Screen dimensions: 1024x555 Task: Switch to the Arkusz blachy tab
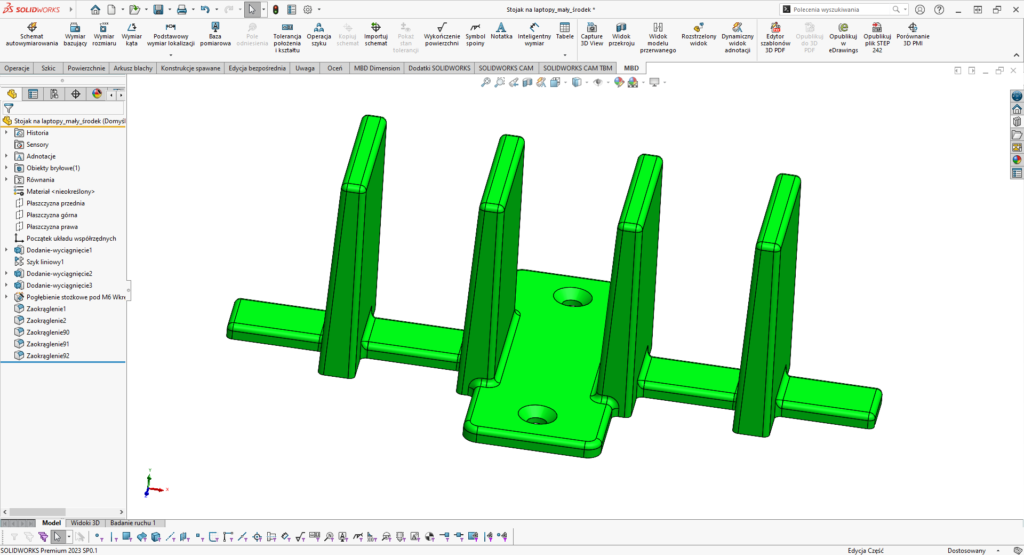(x=131, y=68)
